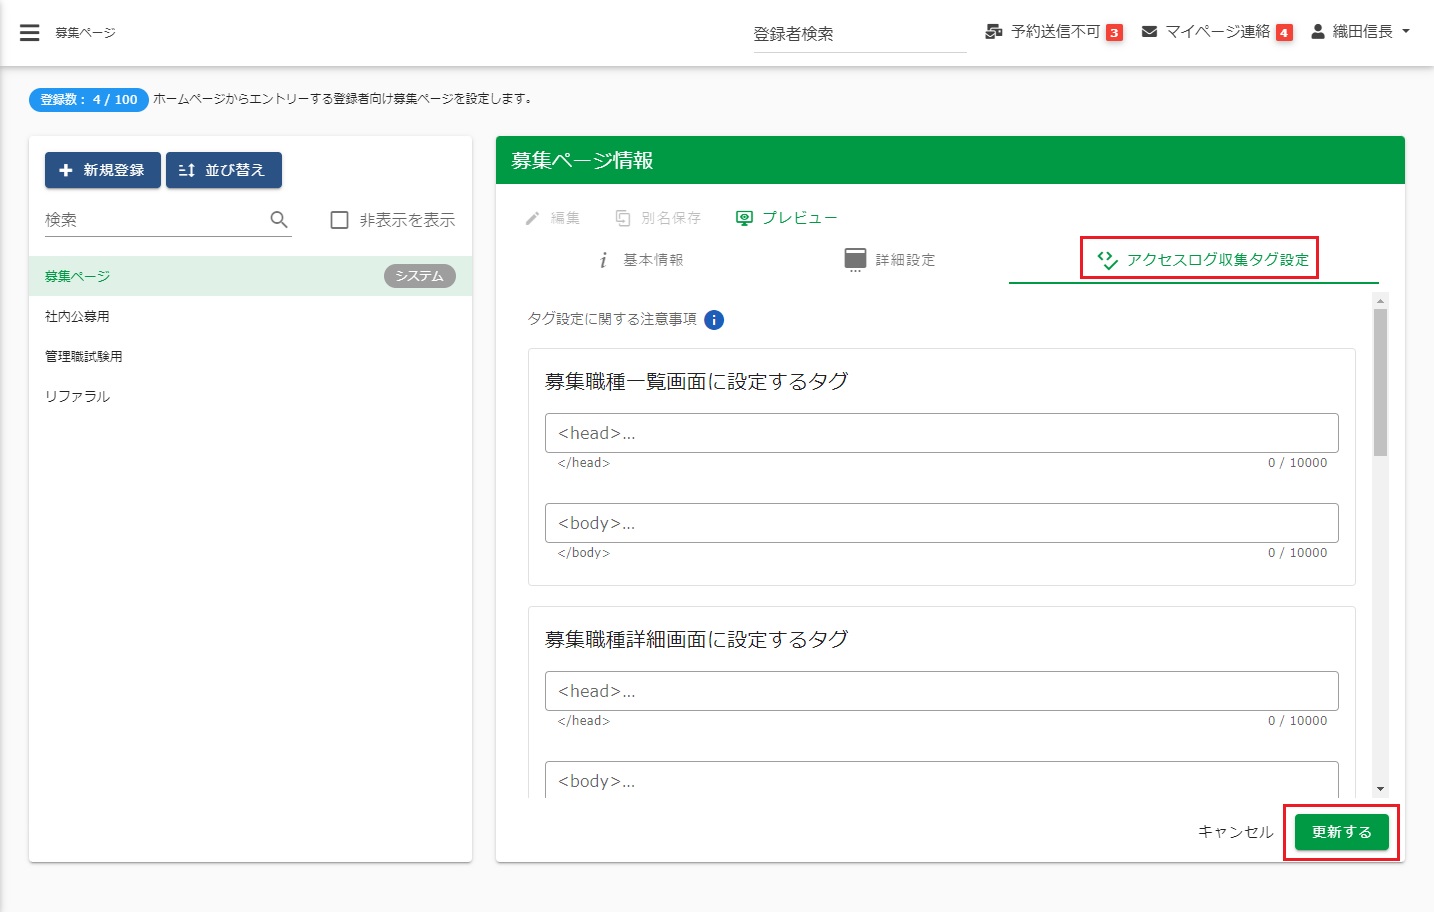Select the アクセスログ収集タグ設定 tab
Viewport: 1434px width, 912px height.
click(1200, 260)
